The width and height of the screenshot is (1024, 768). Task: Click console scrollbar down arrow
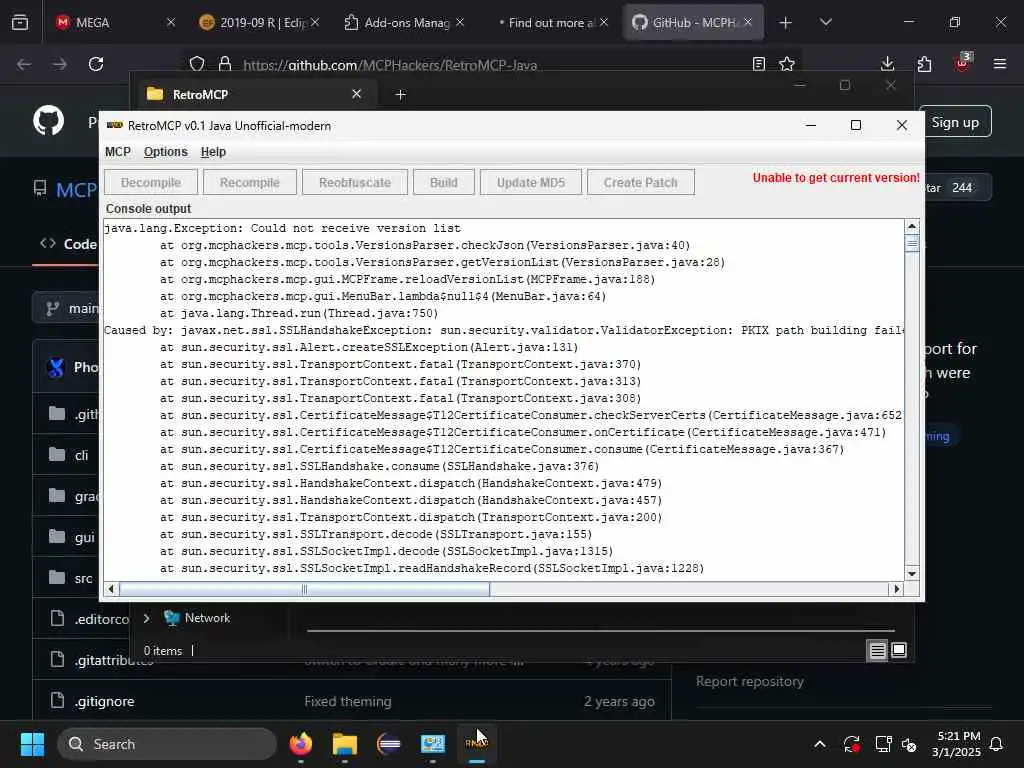click(x=912, y=573)
